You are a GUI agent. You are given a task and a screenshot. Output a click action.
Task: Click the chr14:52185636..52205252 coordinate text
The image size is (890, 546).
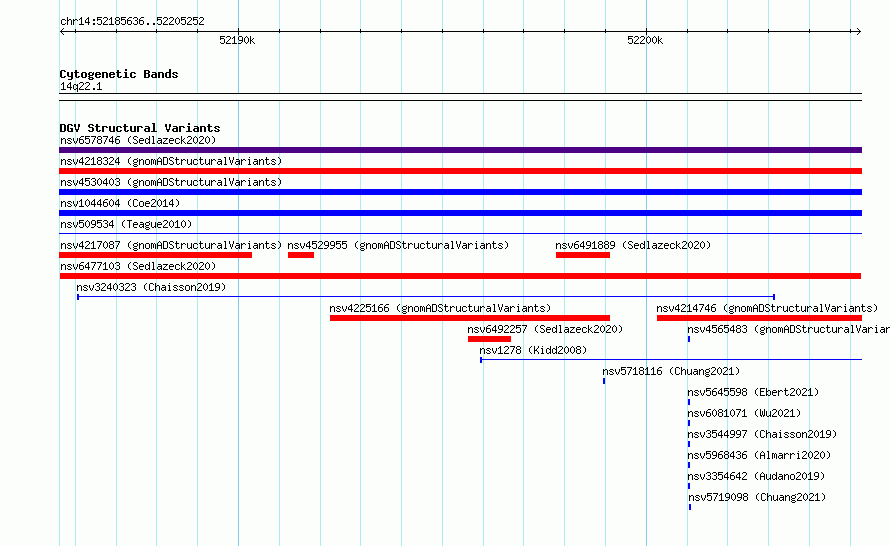pyautogui.click(x=132, y=21)
